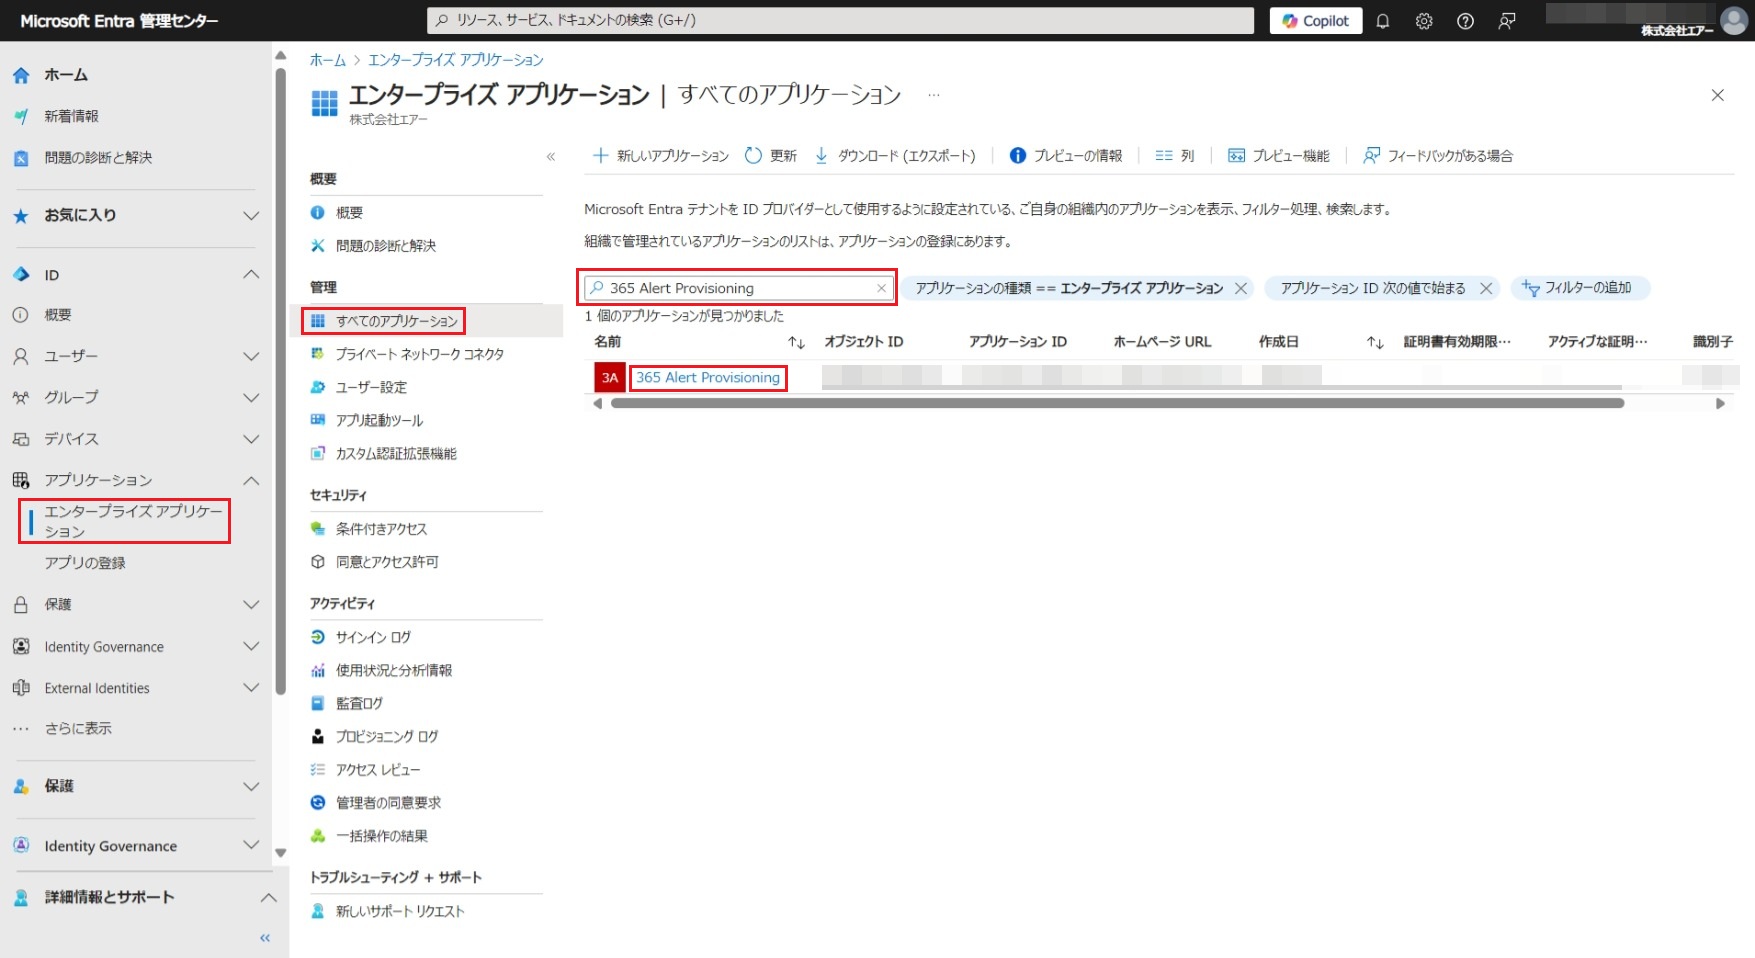Click the refresh (更新) icon
This screenshot has width=1755, height=958.
click(x=753, y=156)
